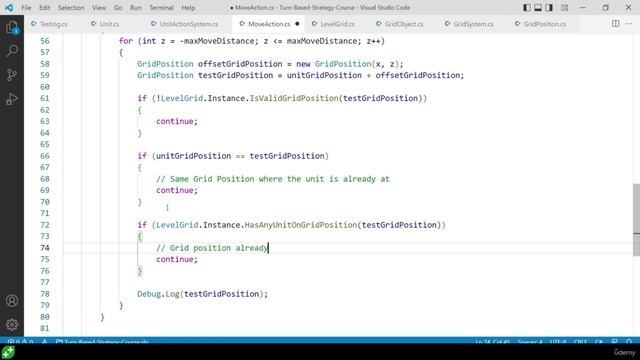The width and height of the screenshot is (640, 360).
Task: Click the 'Spaces: 4' status bar entry
Action: point(530,341)
